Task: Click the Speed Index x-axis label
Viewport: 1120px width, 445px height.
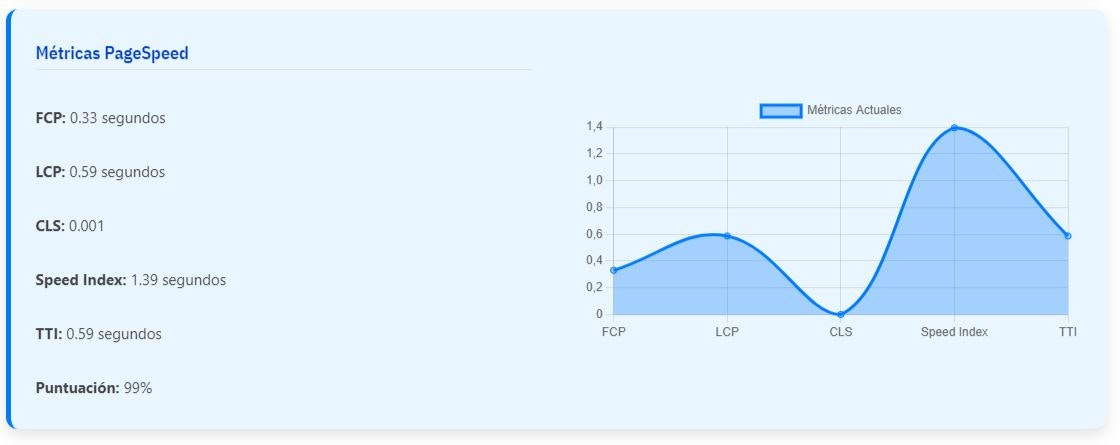Action: [x=954, y=332]
